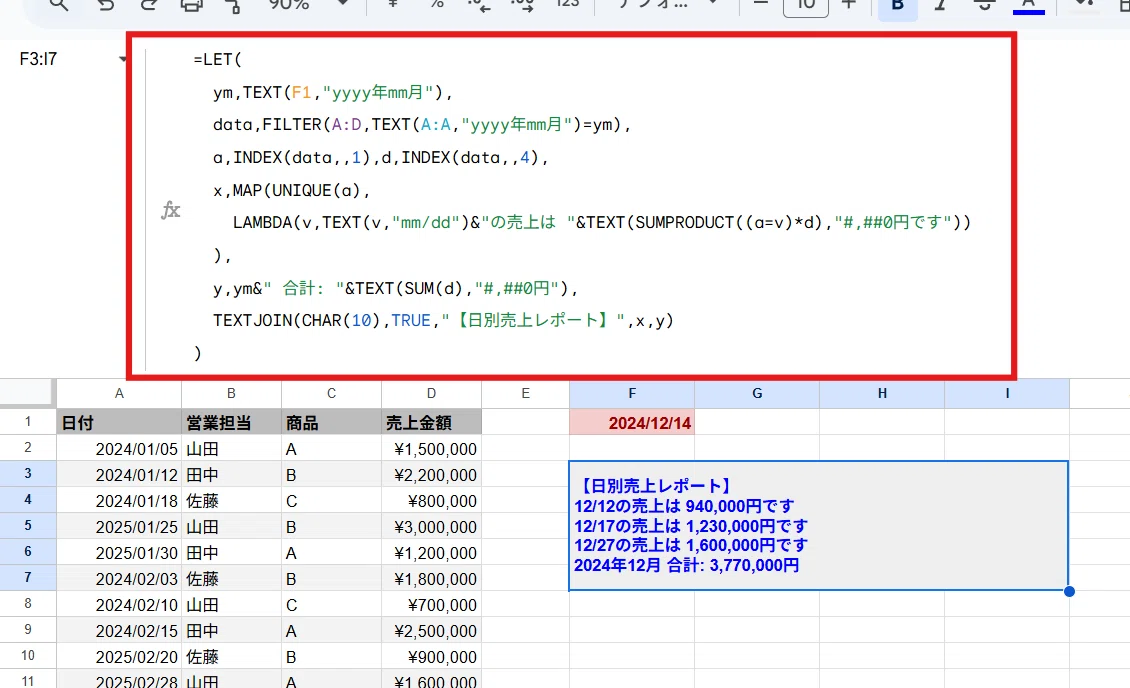Open the name box dropdown arrow

(x=122, y=59)
